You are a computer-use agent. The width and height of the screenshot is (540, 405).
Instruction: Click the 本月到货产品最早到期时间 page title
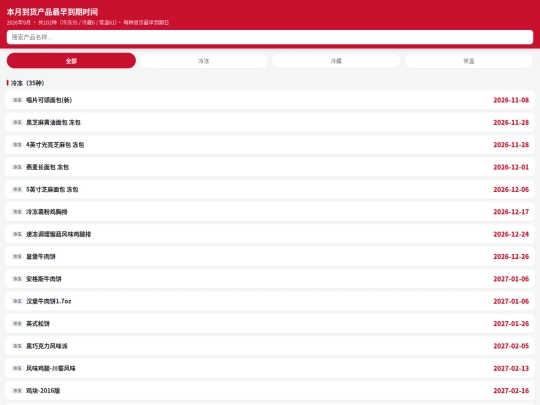pyautogui.click(x=52, y=12)
